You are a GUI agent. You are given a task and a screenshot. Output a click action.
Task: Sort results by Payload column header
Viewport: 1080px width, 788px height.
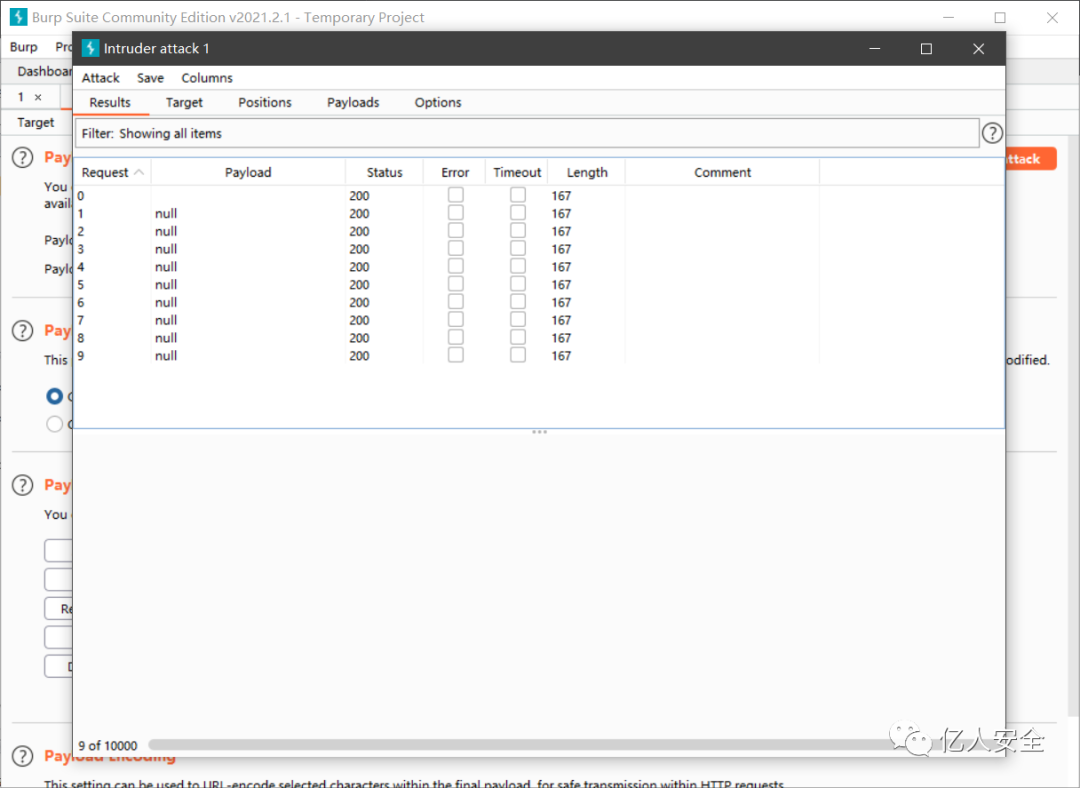point(248,172)
